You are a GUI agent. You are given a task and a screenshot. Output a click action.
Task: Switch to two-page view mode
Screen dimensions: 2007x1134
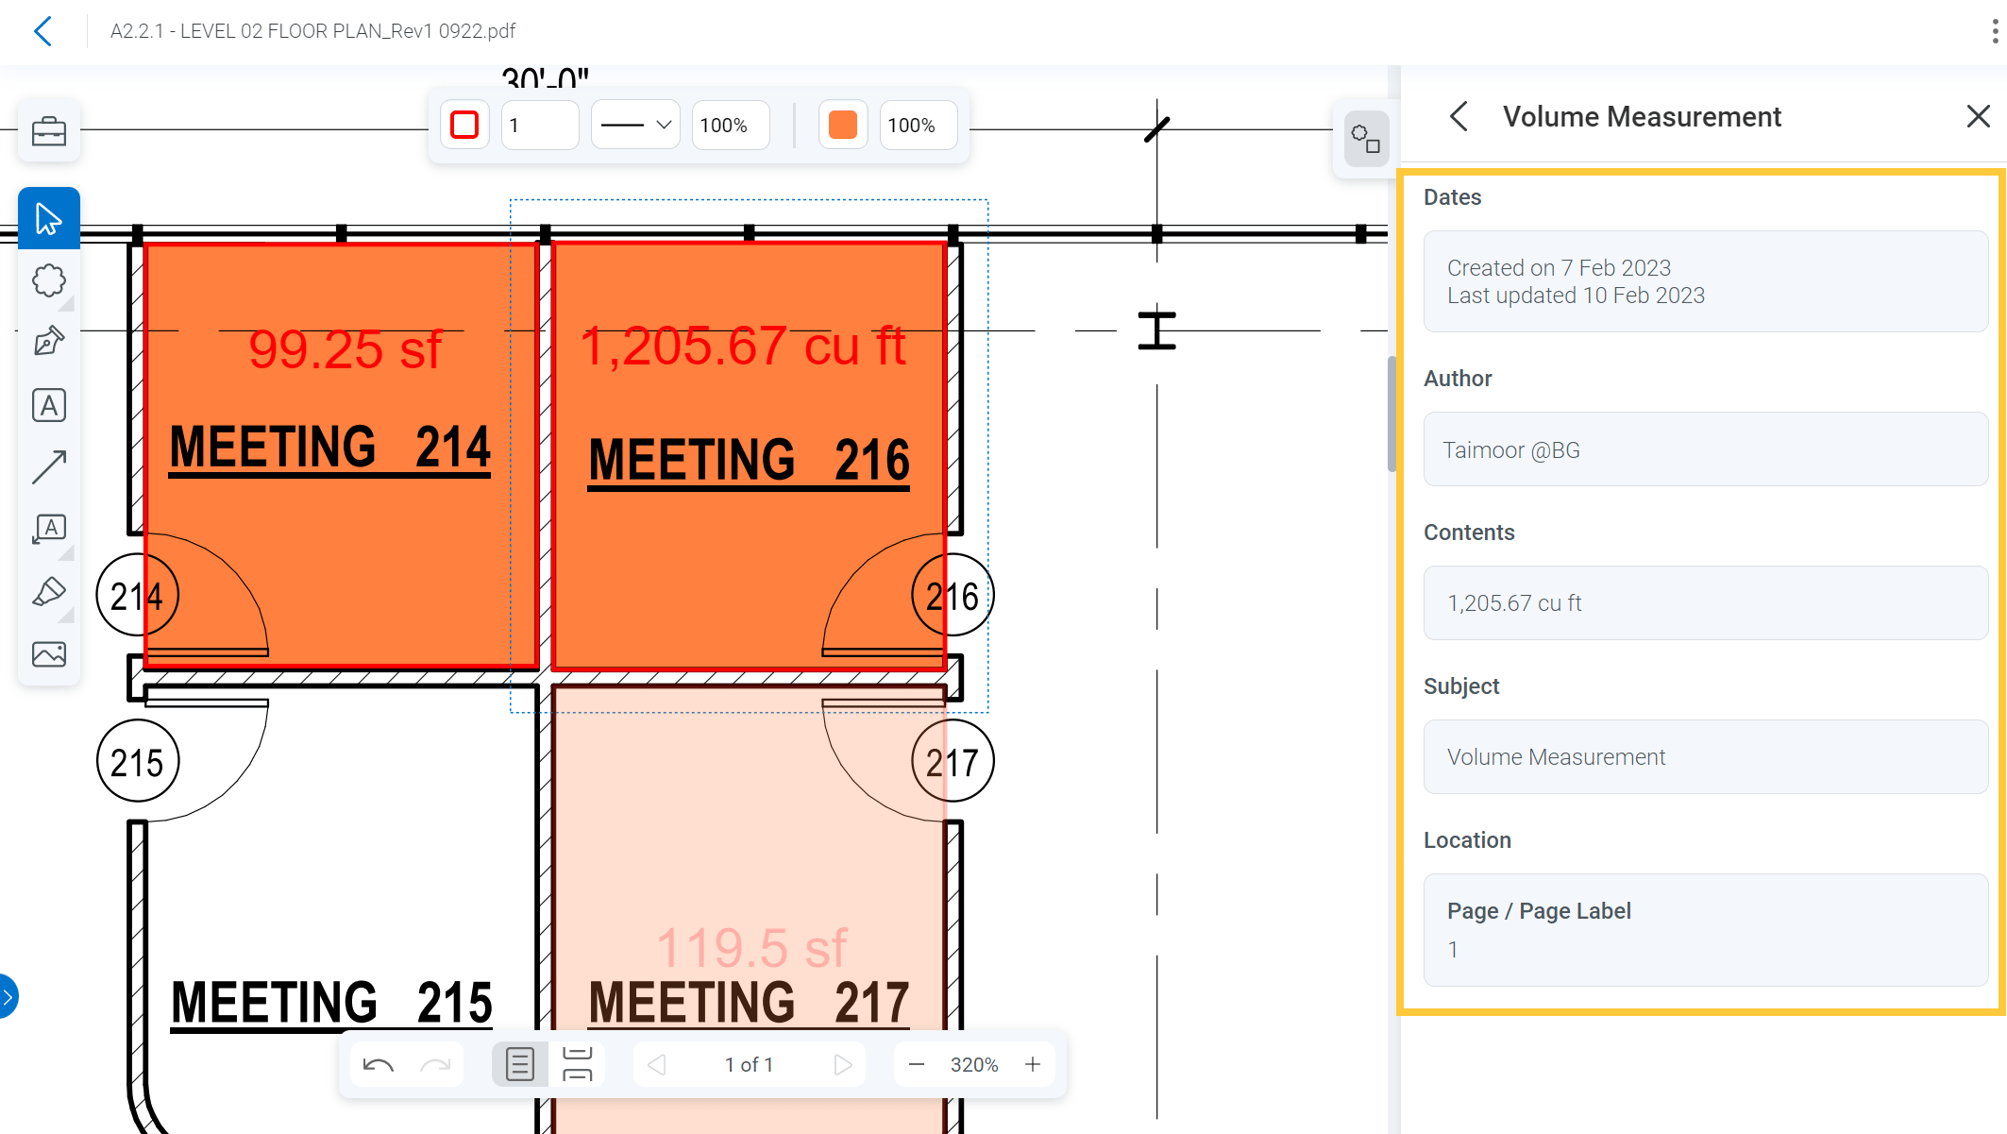click(579, 1064)
